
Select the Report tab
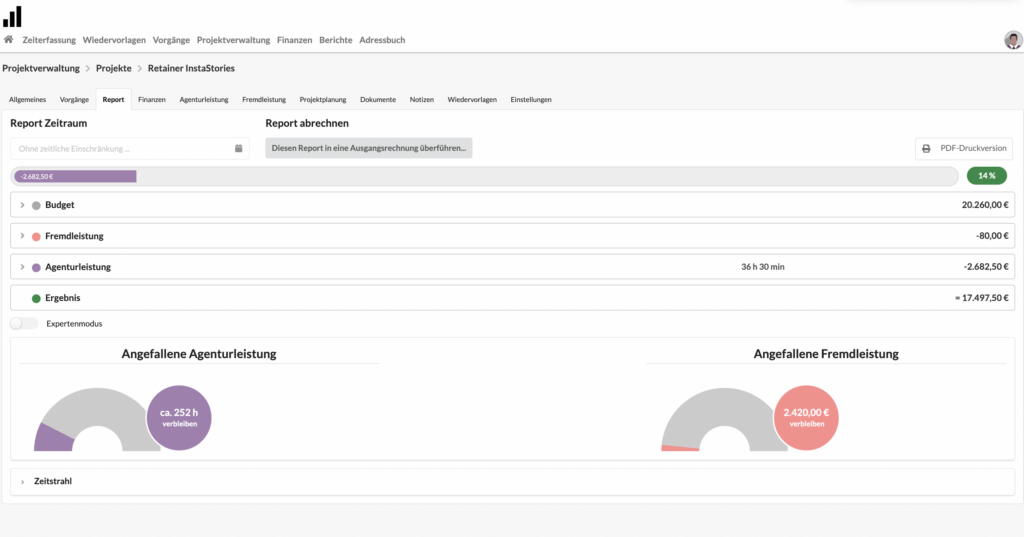click(113, 99)
